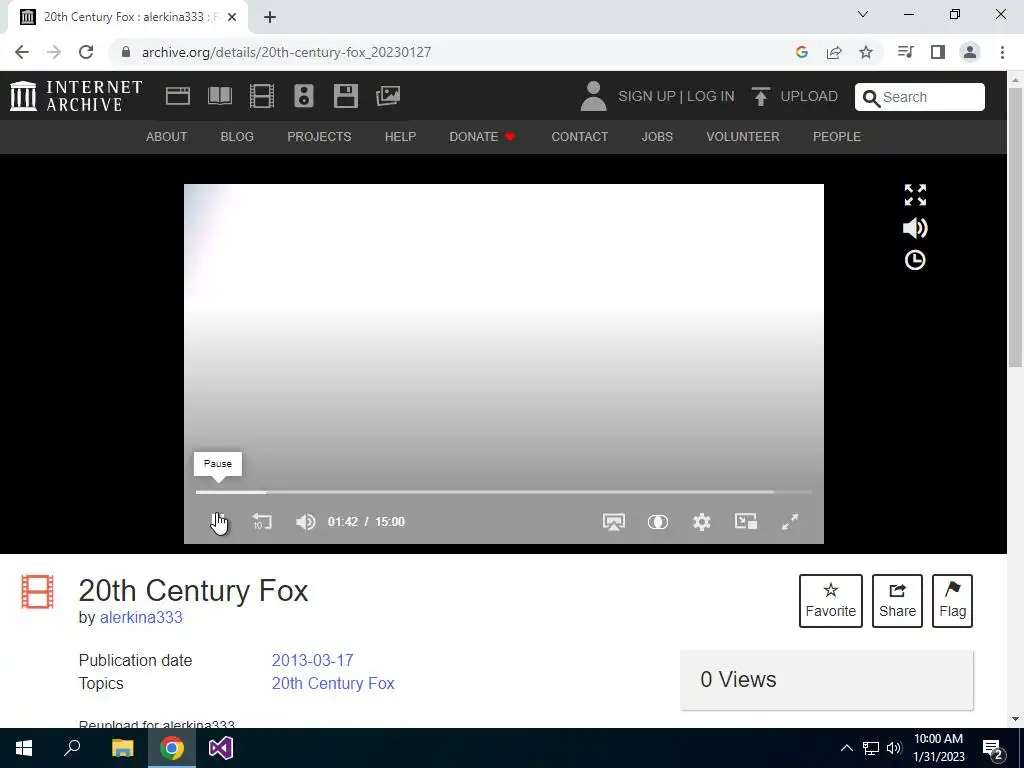Open the HELP menu item

[x=400, y=136]
